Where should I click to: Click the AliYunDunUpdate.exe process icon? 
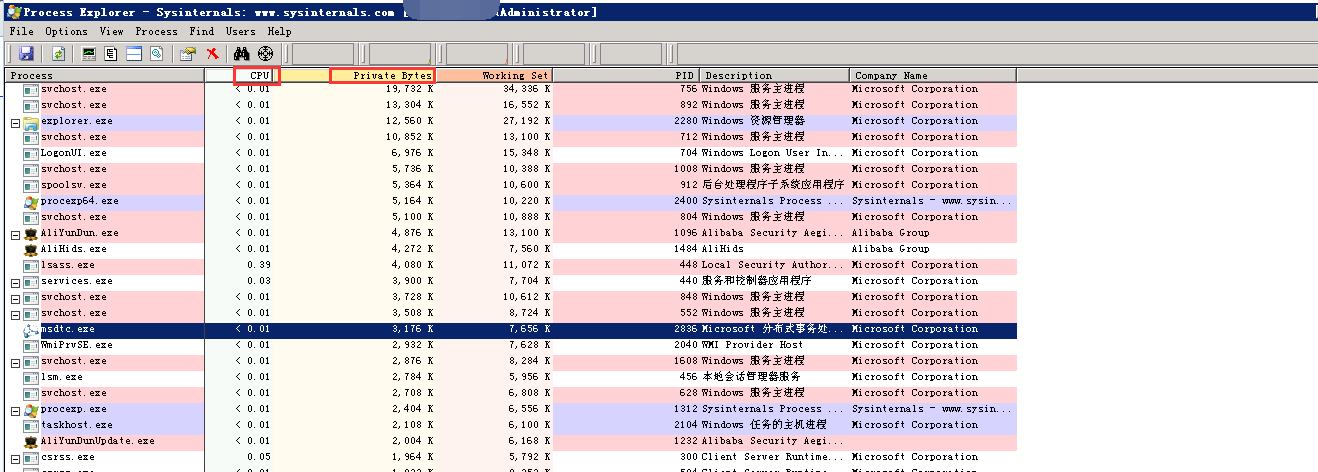tap(31, 441)
